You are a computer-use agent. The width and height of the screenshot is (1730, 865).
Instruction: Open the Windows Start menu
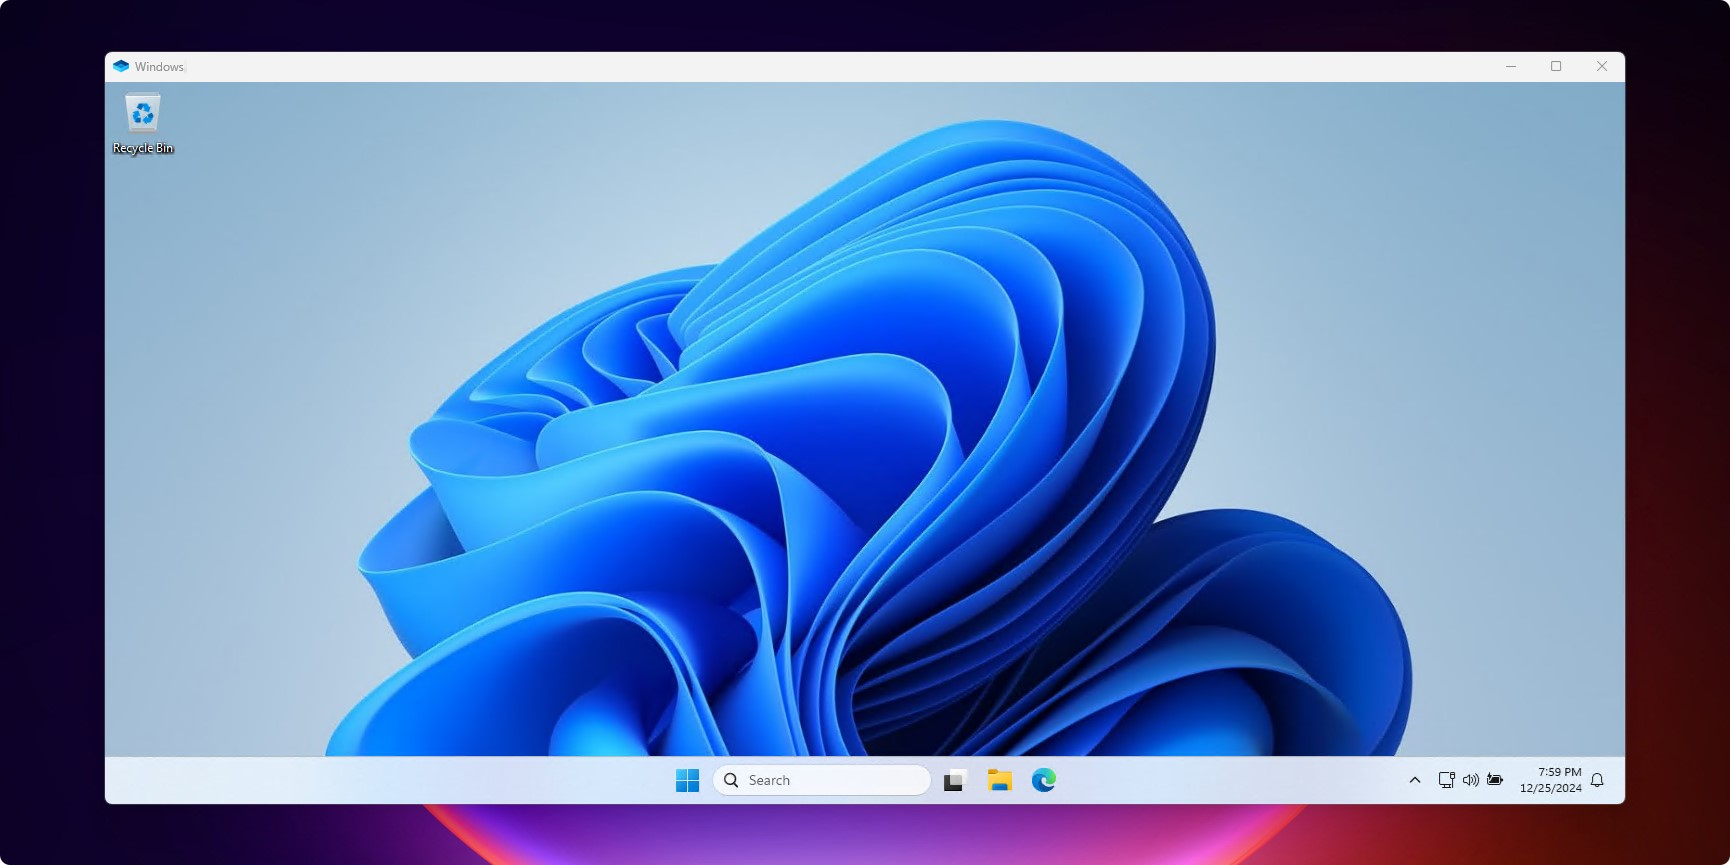pos(688,780)
